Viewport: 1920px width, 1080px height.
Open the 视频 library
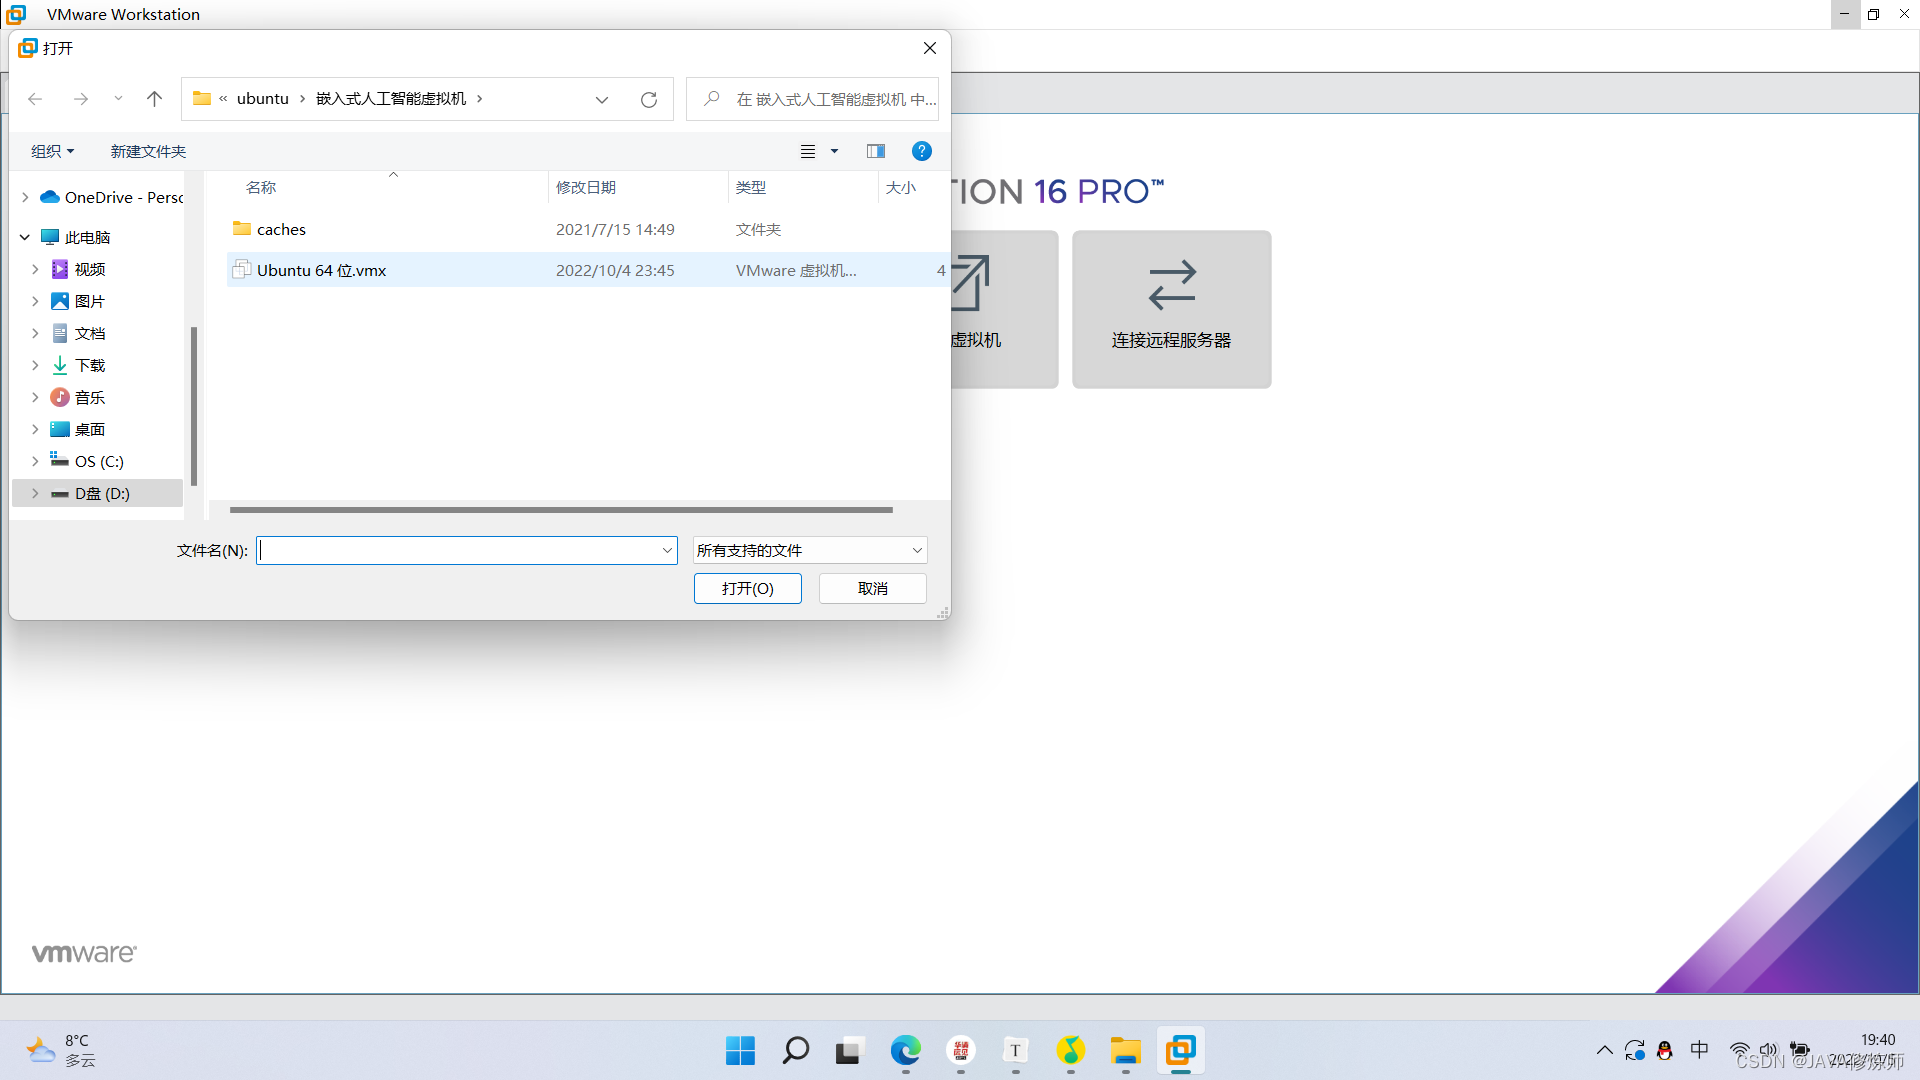[79, 269]
